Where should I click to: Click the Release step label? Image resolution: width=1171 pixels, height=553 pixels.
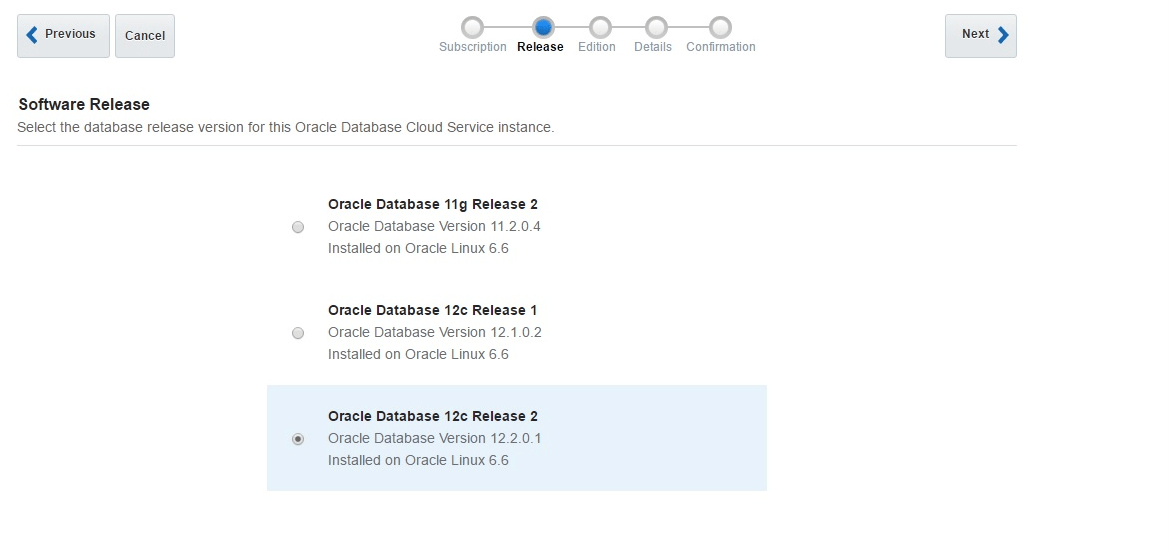pyautogui.click(x=540, y=47)
